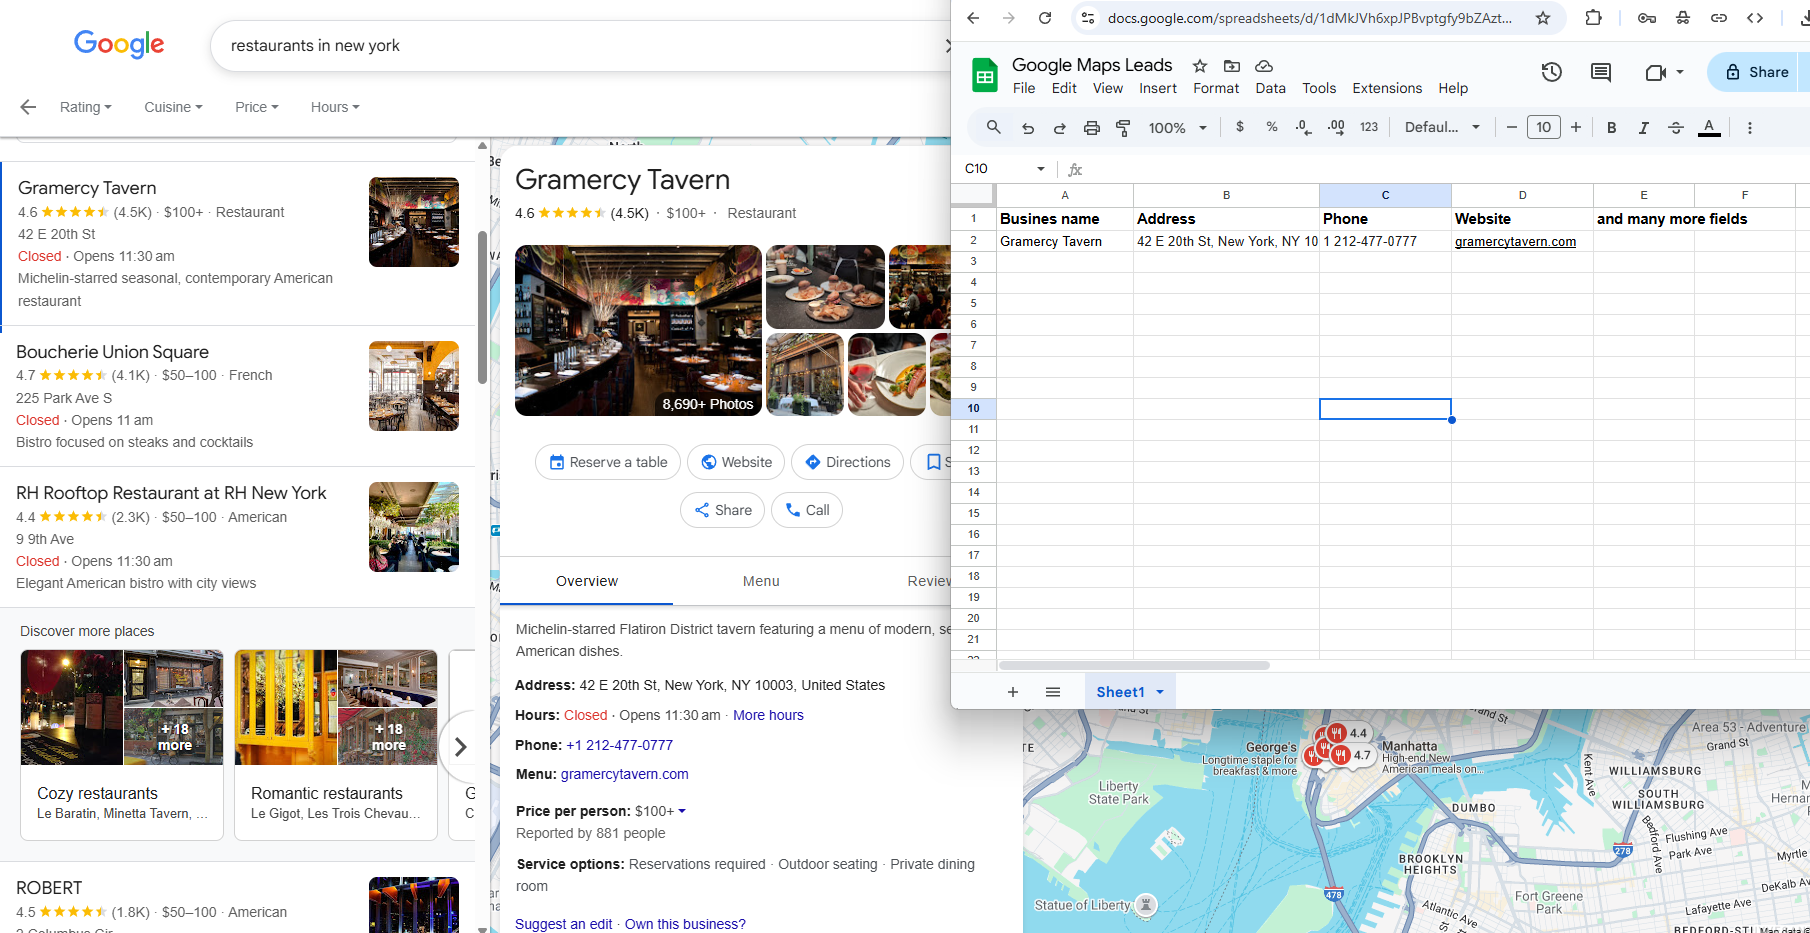The image size is (1810, 933).
Task: Click Suggest an edit link
Action: click(563, 924)
